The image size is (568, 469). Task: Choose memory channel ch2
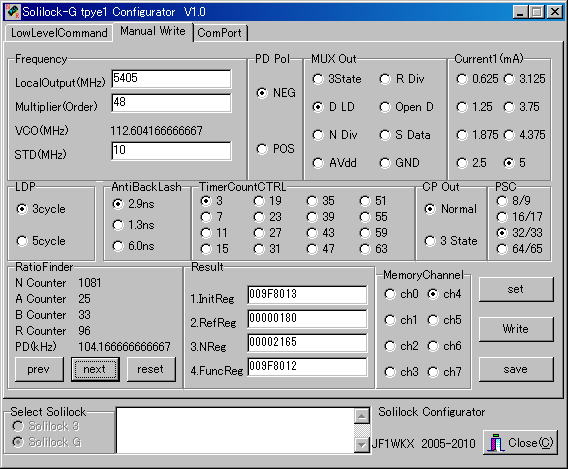(401, 346)
